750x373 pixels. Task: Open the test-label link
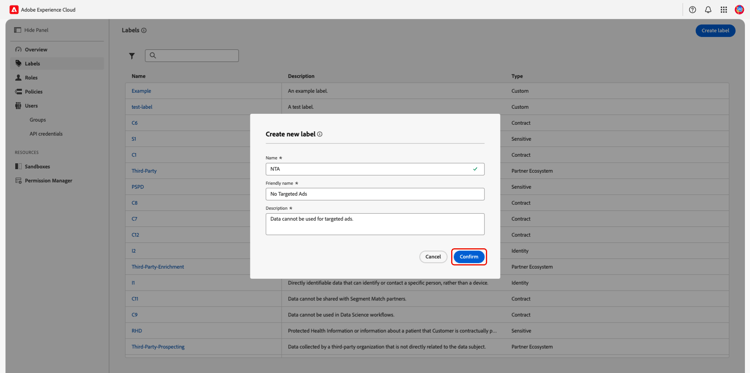pos(142,107)
